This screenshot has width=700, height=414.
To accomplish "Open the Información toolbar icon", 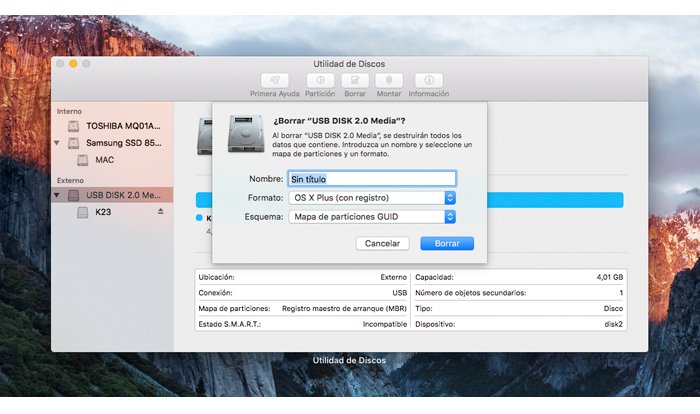I will (x=429, y=80).
